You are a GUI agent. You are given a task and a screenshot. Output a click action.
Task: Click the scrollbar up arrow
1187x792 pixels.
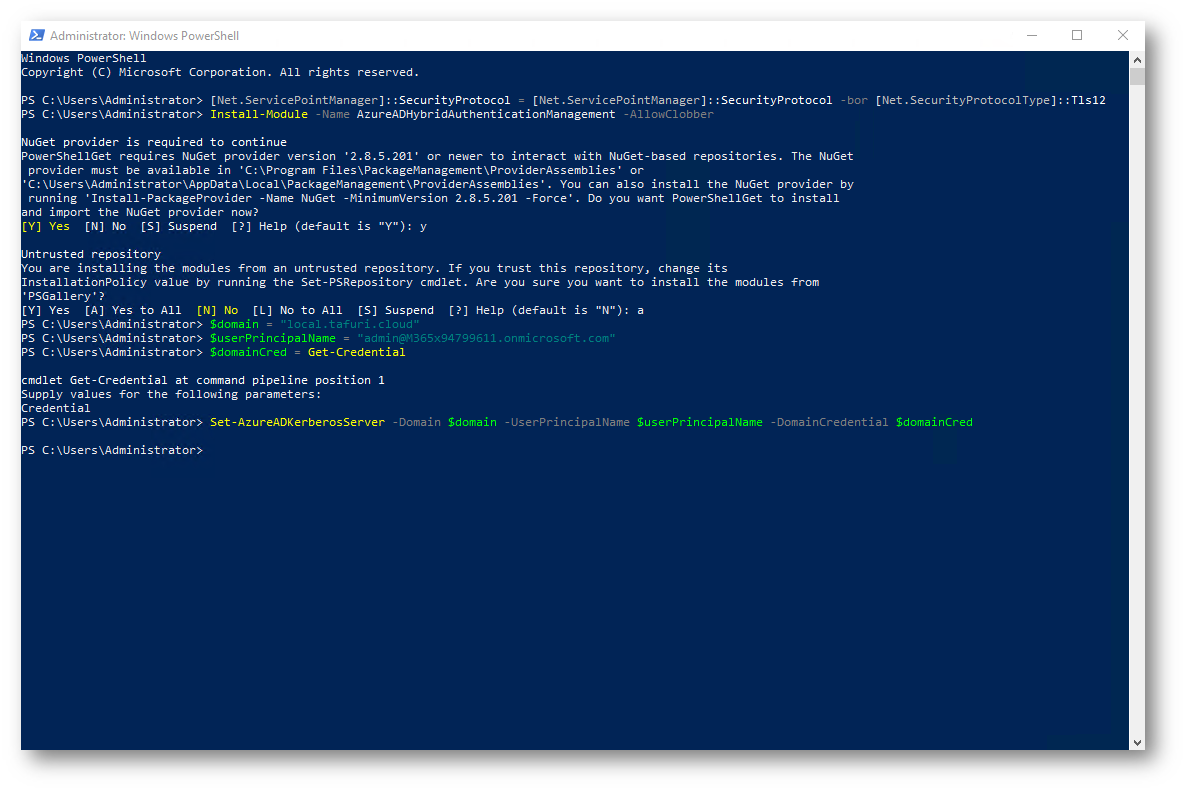[1137, 59]
